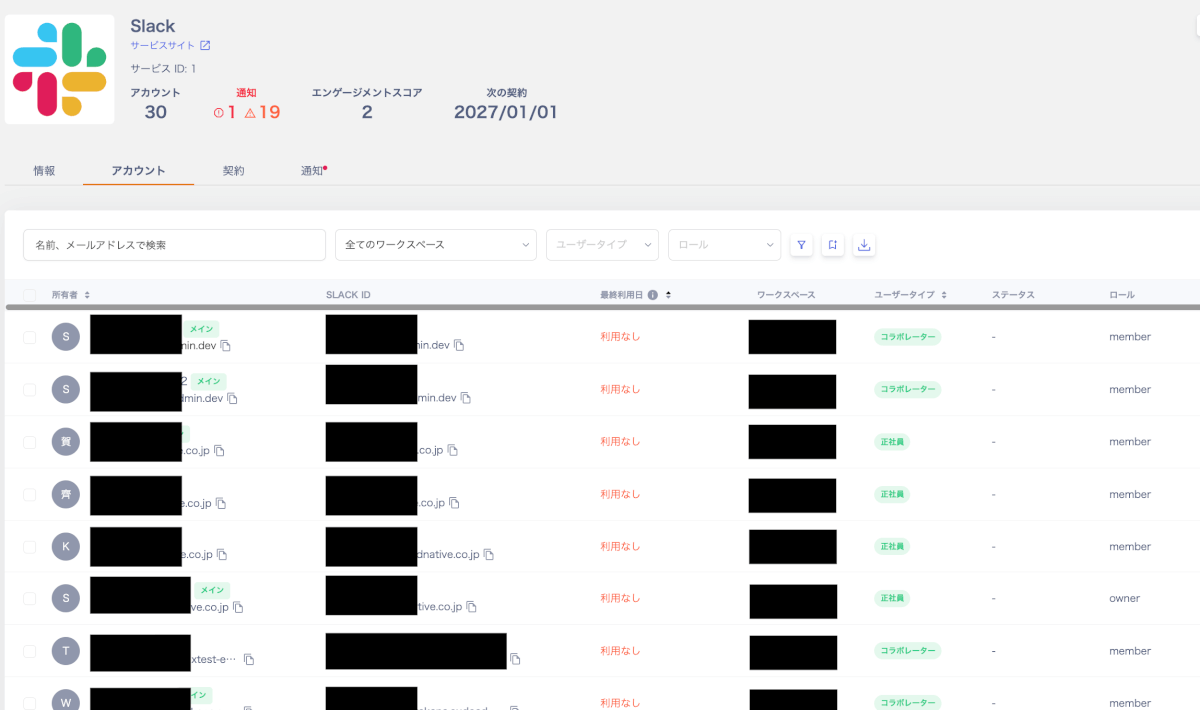Expand the ユーザータイプ filter dropdown
Screen dimensions: 1200x710
[602, 245]
